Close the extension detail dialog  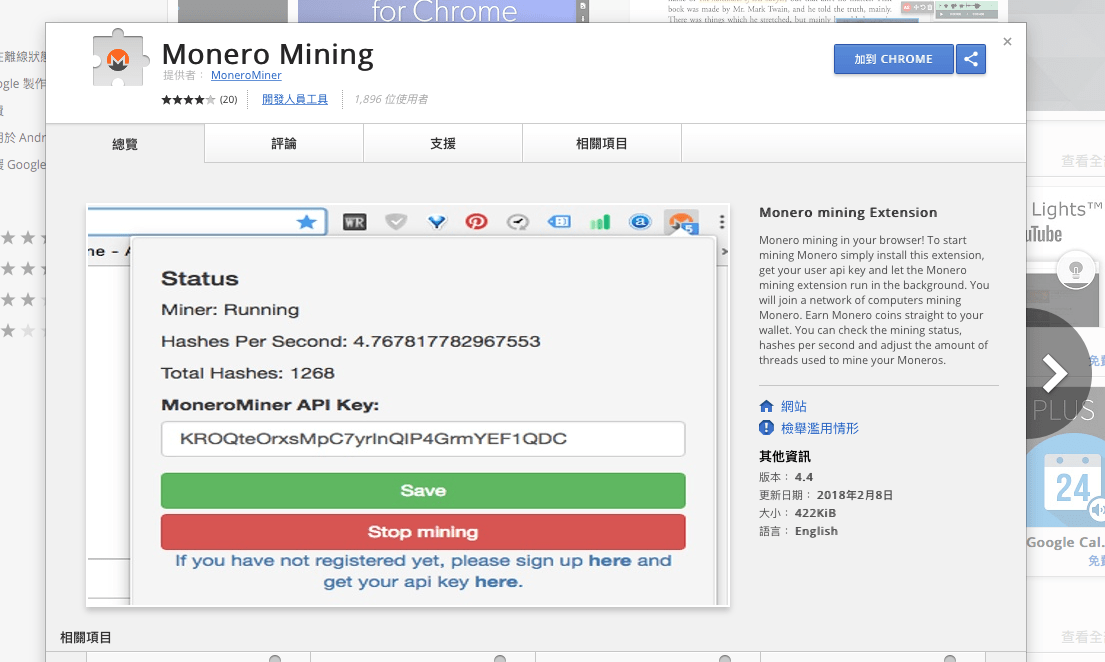pyautogui.click(x=1007, y=42)
